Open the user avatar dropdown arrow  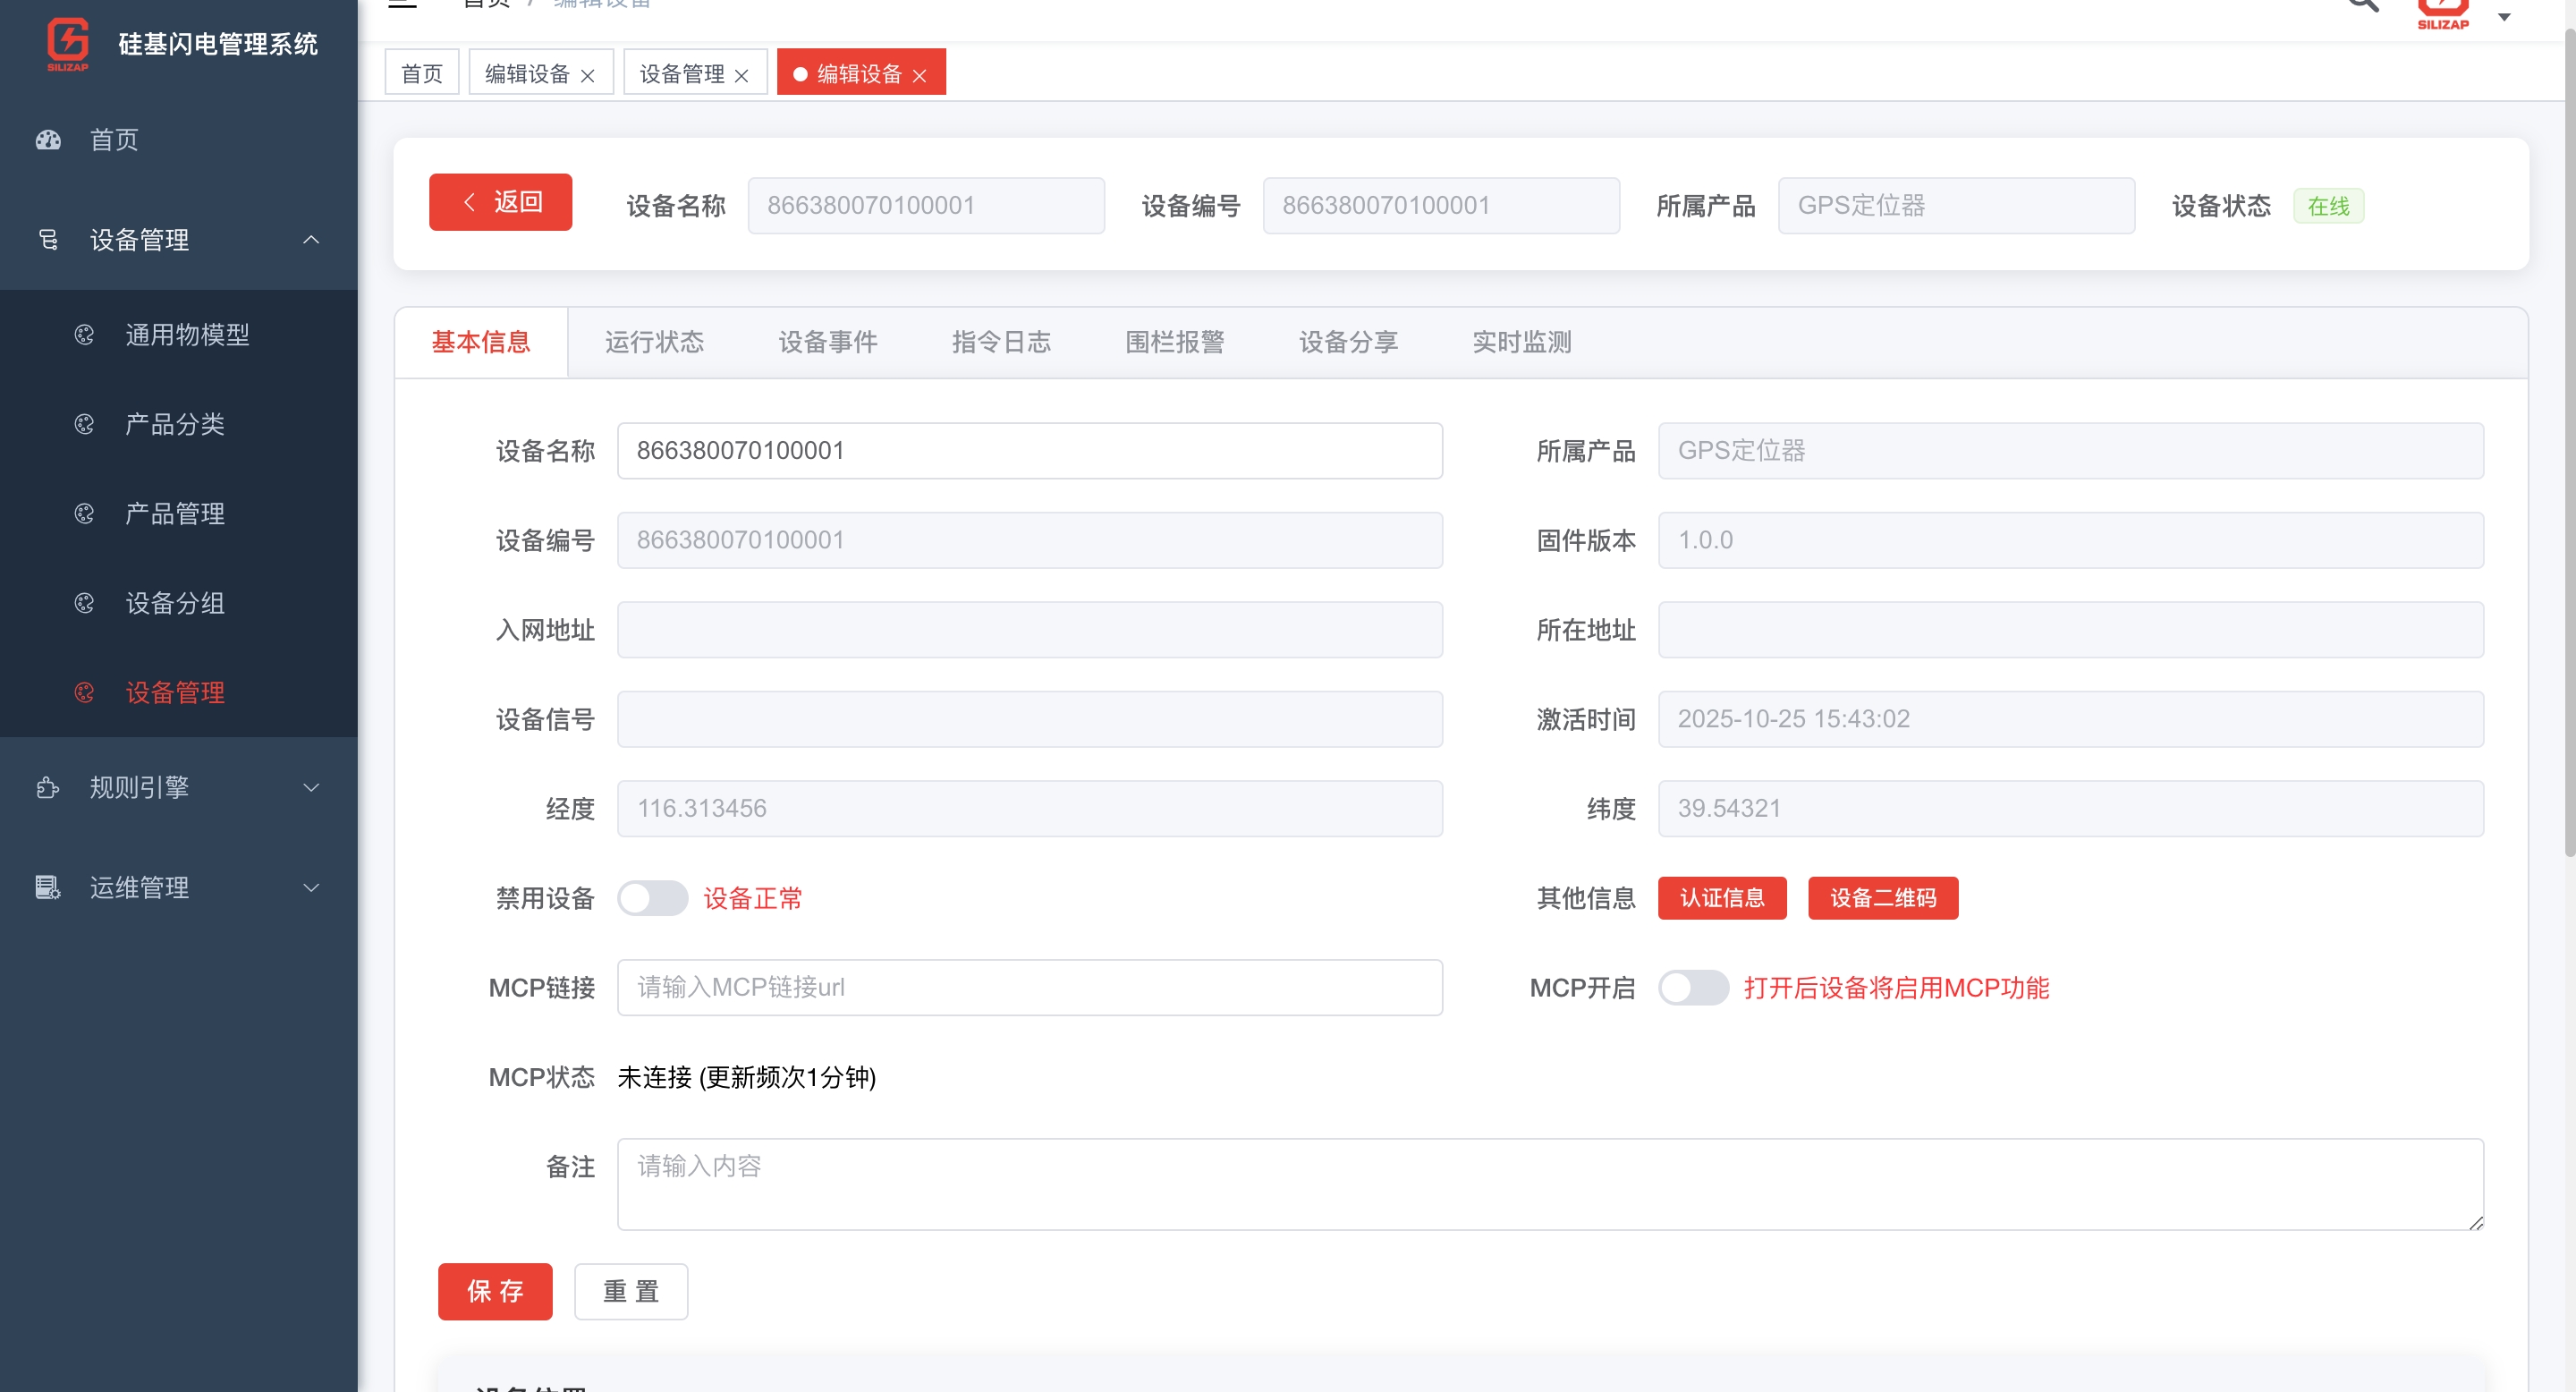2504,17
